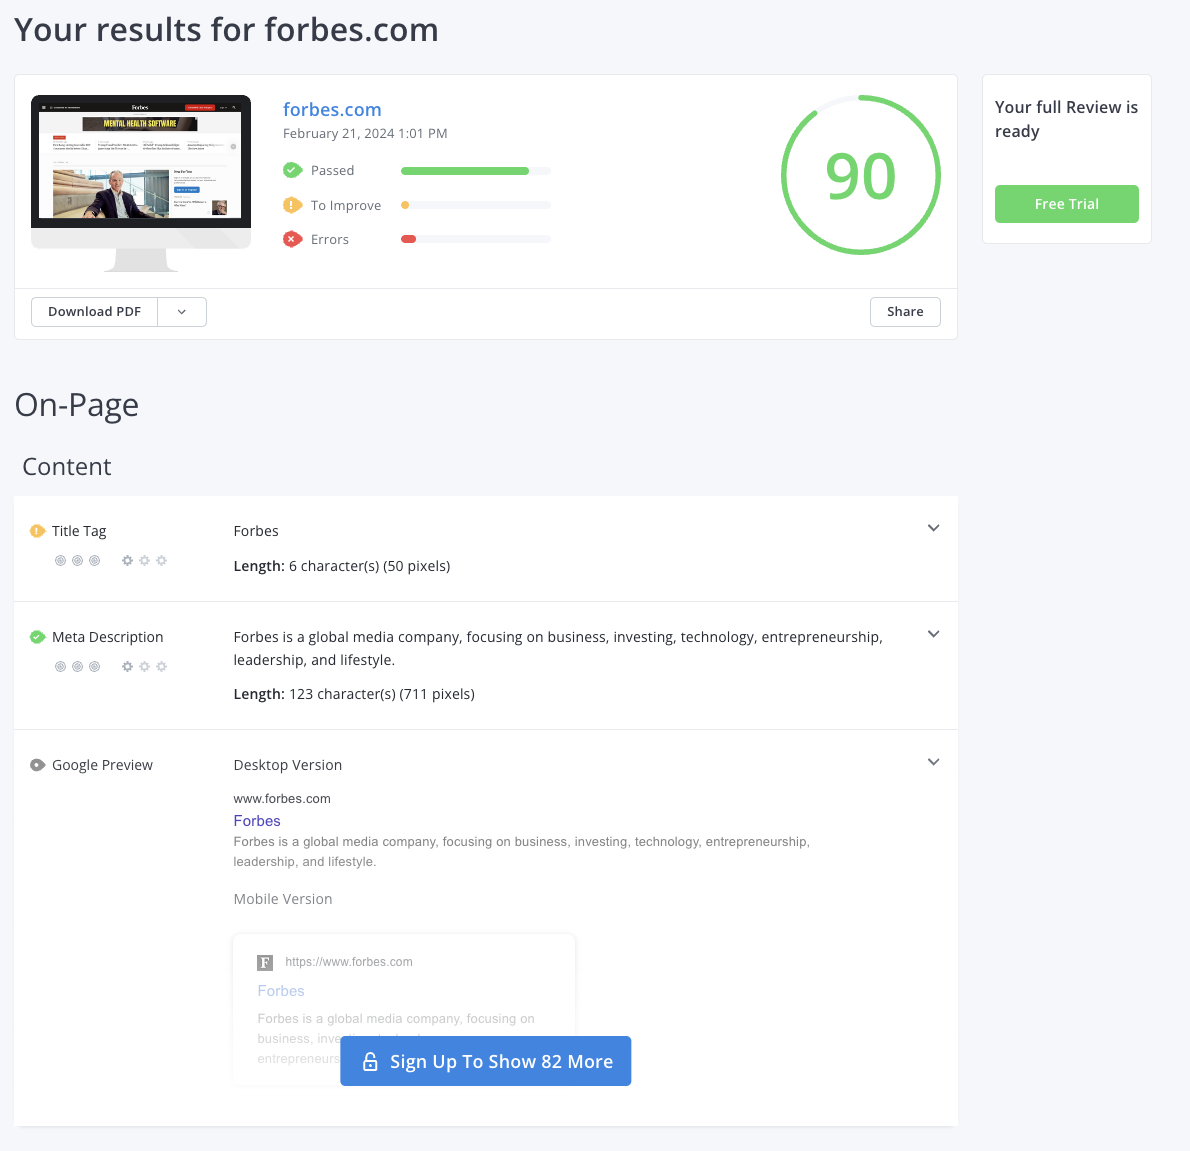1190x1151 pixels.
Task: Click the Meta Description difficulty gear icons
Action: (x=144, y=667)
